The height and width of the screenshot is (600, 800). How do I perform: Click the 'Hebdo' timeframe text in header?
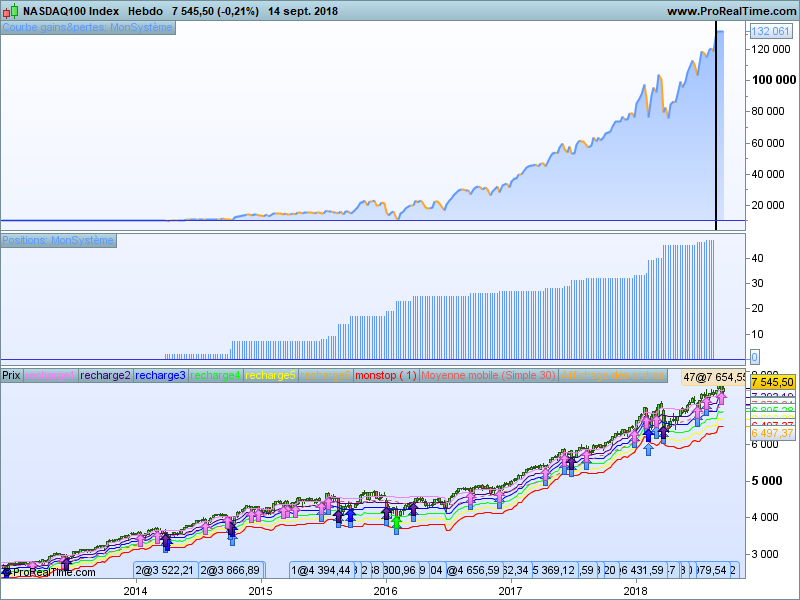tap(145, 11)
